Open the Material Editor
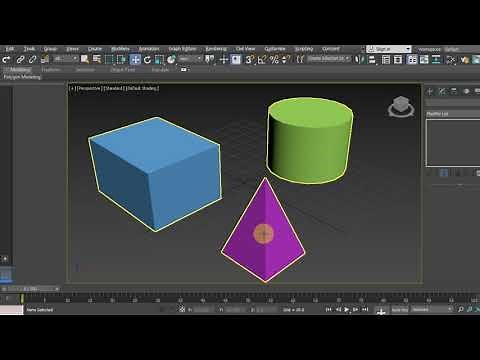480x360 pixels. [x=451, y=60]
